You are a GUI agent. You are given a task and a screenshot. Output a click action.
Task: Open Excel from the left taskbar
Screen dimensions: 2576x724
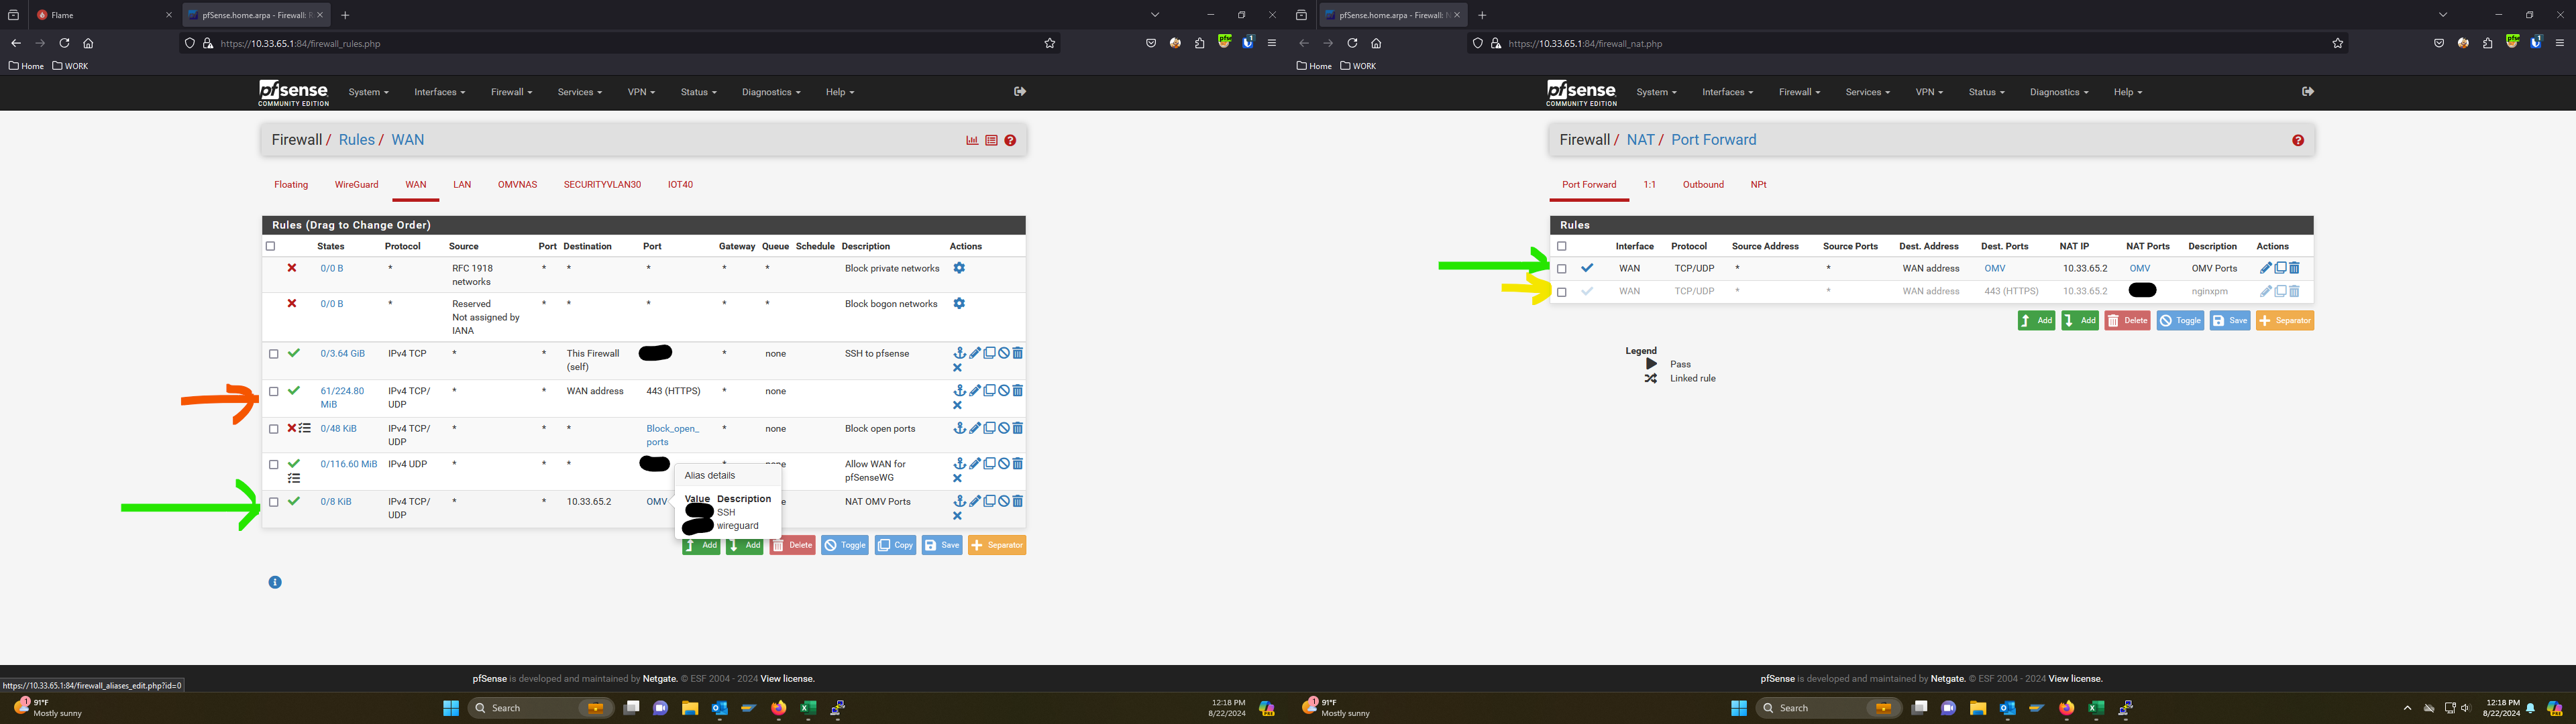[808, 708]
